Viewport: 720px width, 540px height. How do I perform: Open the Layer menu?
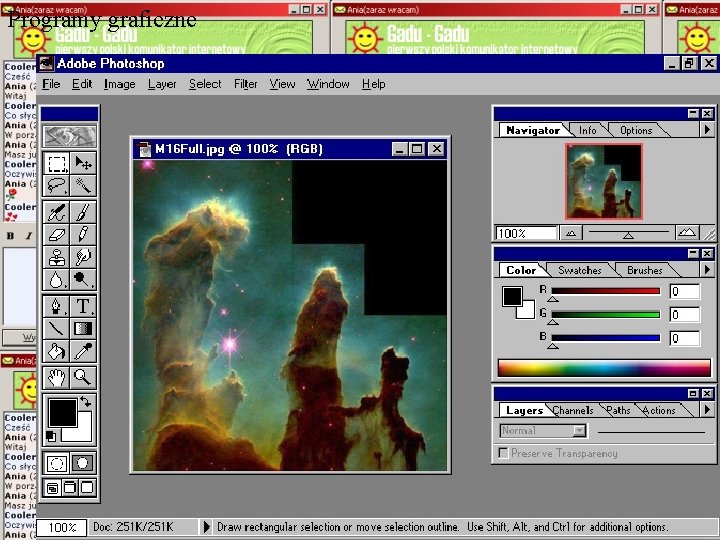pos(162,84)
